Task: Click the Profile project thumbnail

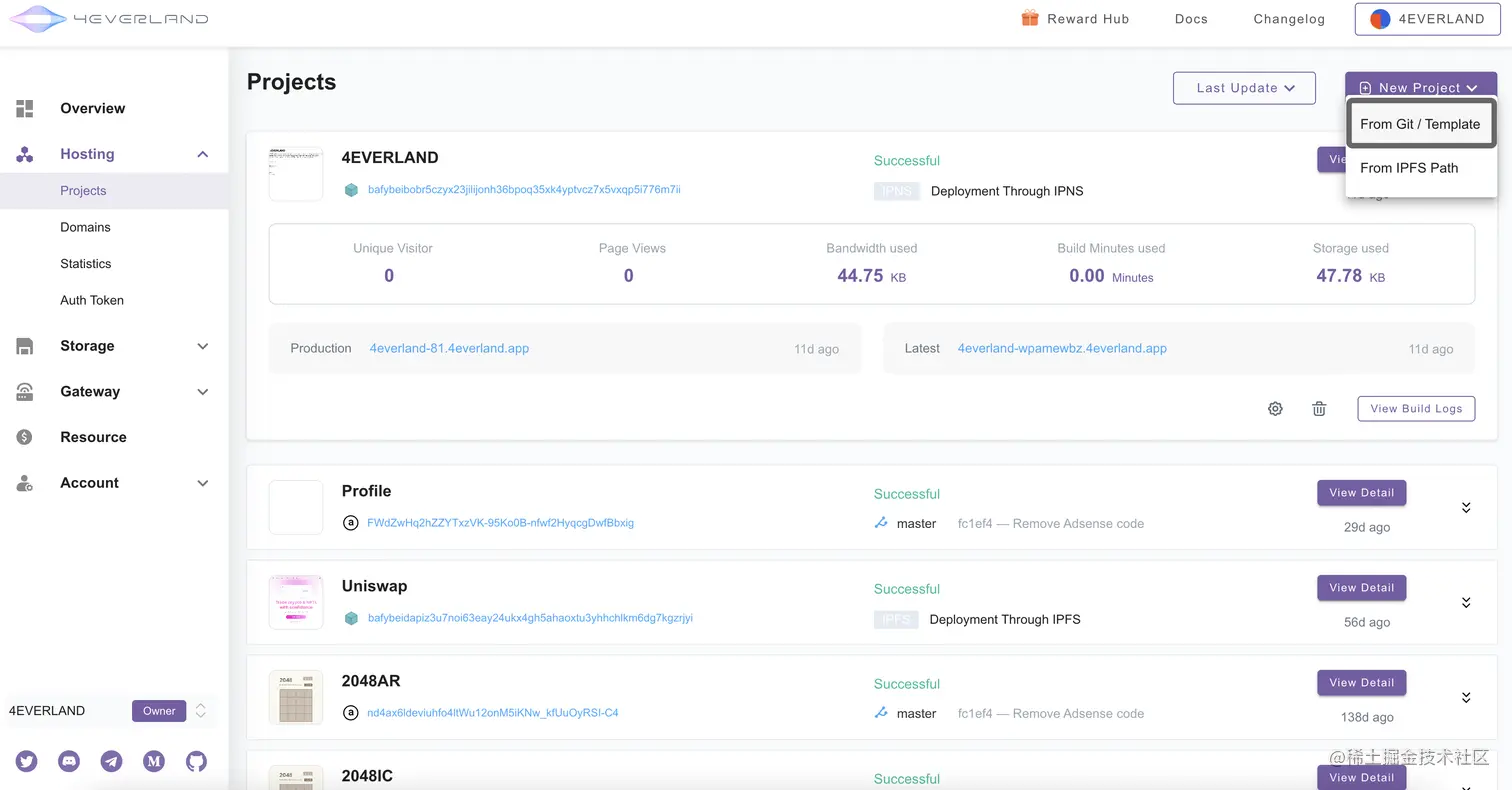Action: click(x=296, y=507)
